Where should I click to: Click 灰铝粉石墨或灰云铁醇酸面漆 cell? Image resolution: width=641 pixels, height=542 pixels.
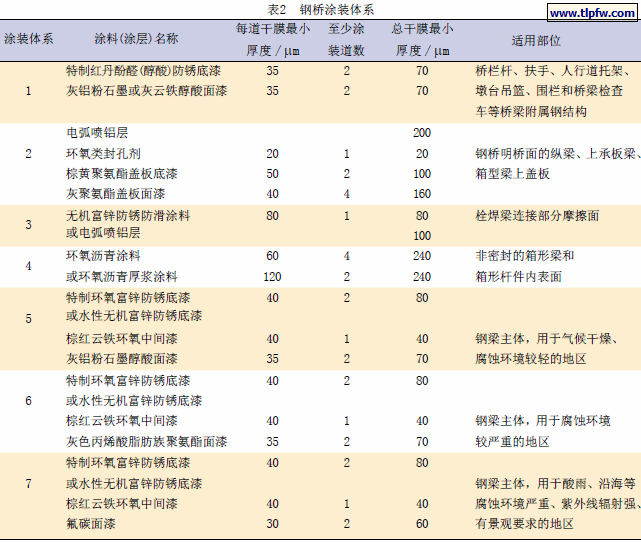pyautogui.click(x=147, y=91)
